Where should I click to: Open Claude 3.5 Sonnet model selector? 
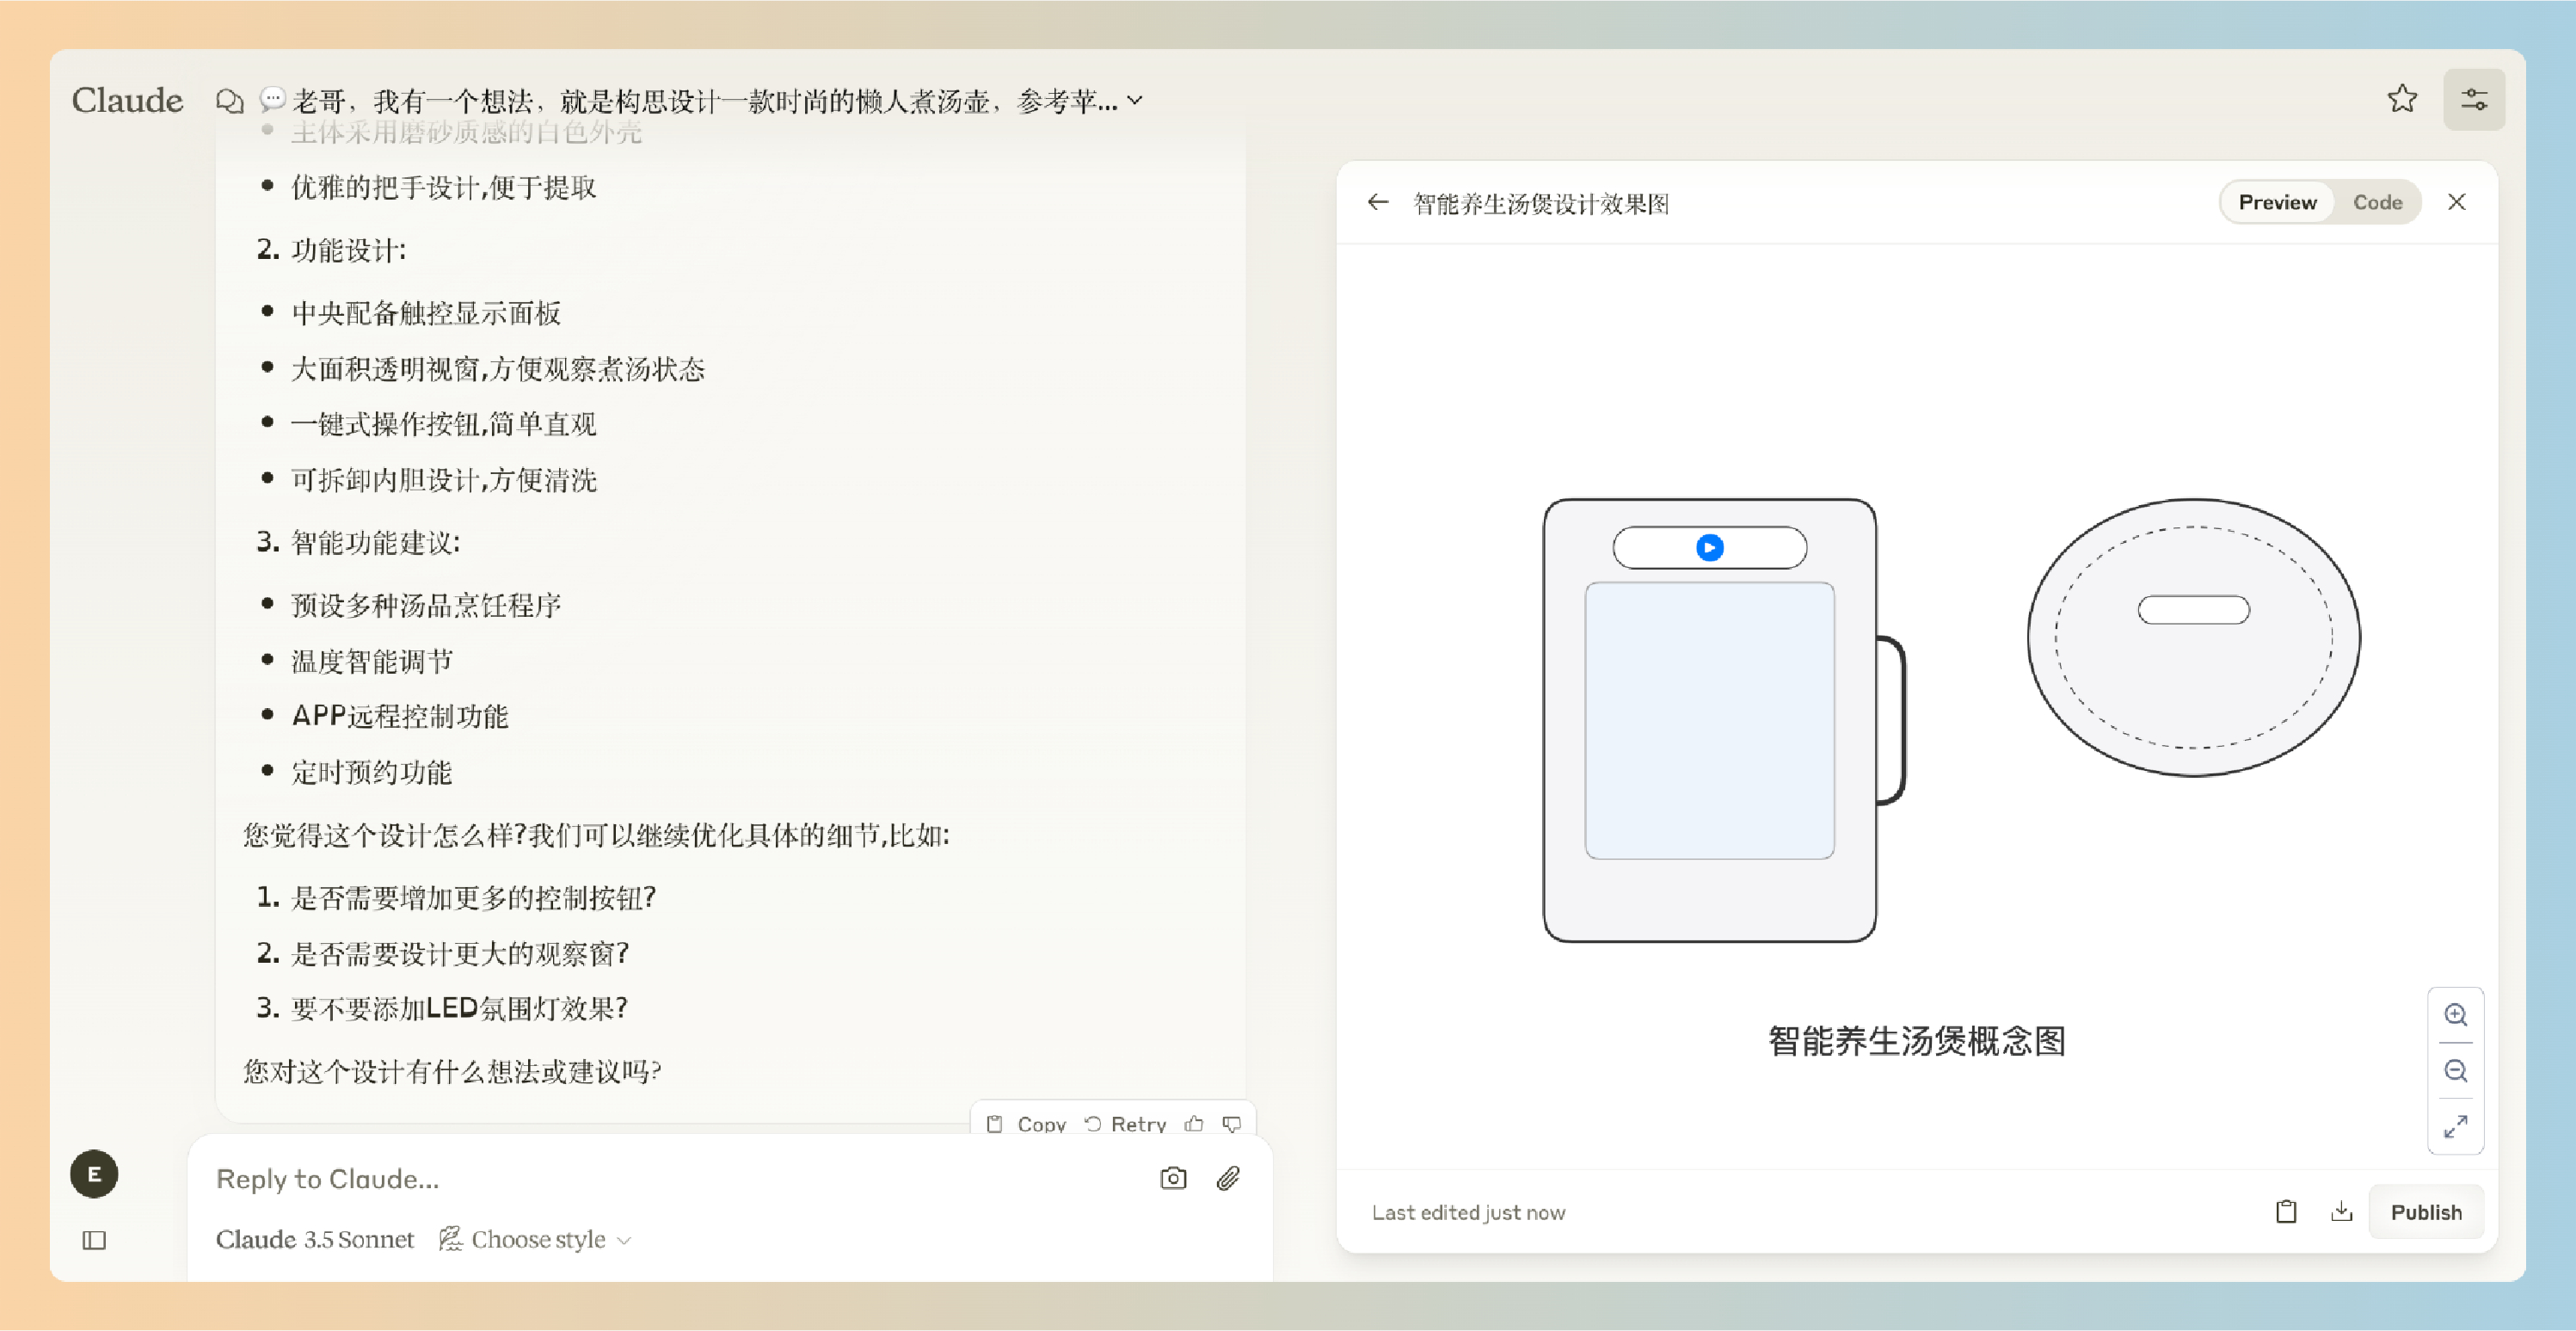pyautogui.click(x=315, y=1239)
